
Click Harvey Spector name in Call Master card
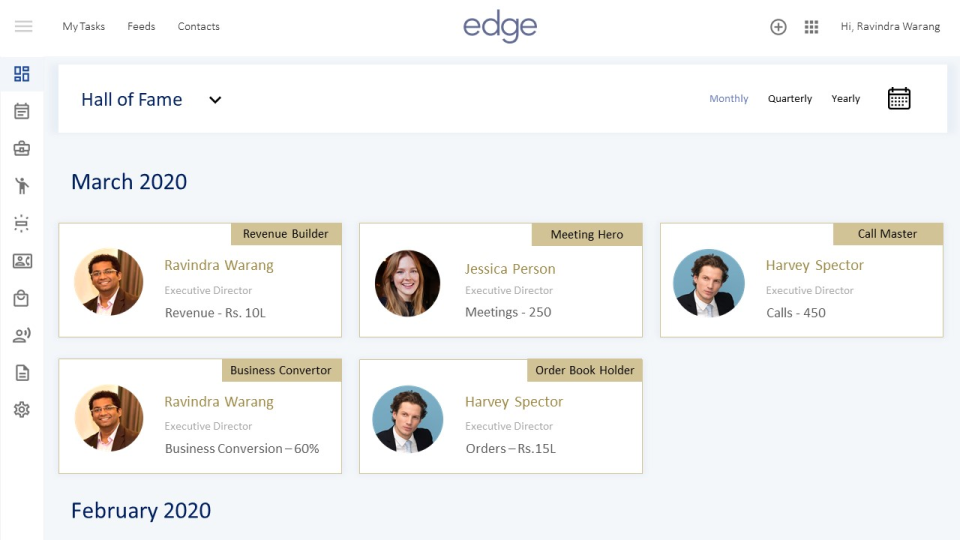(814, 265)
